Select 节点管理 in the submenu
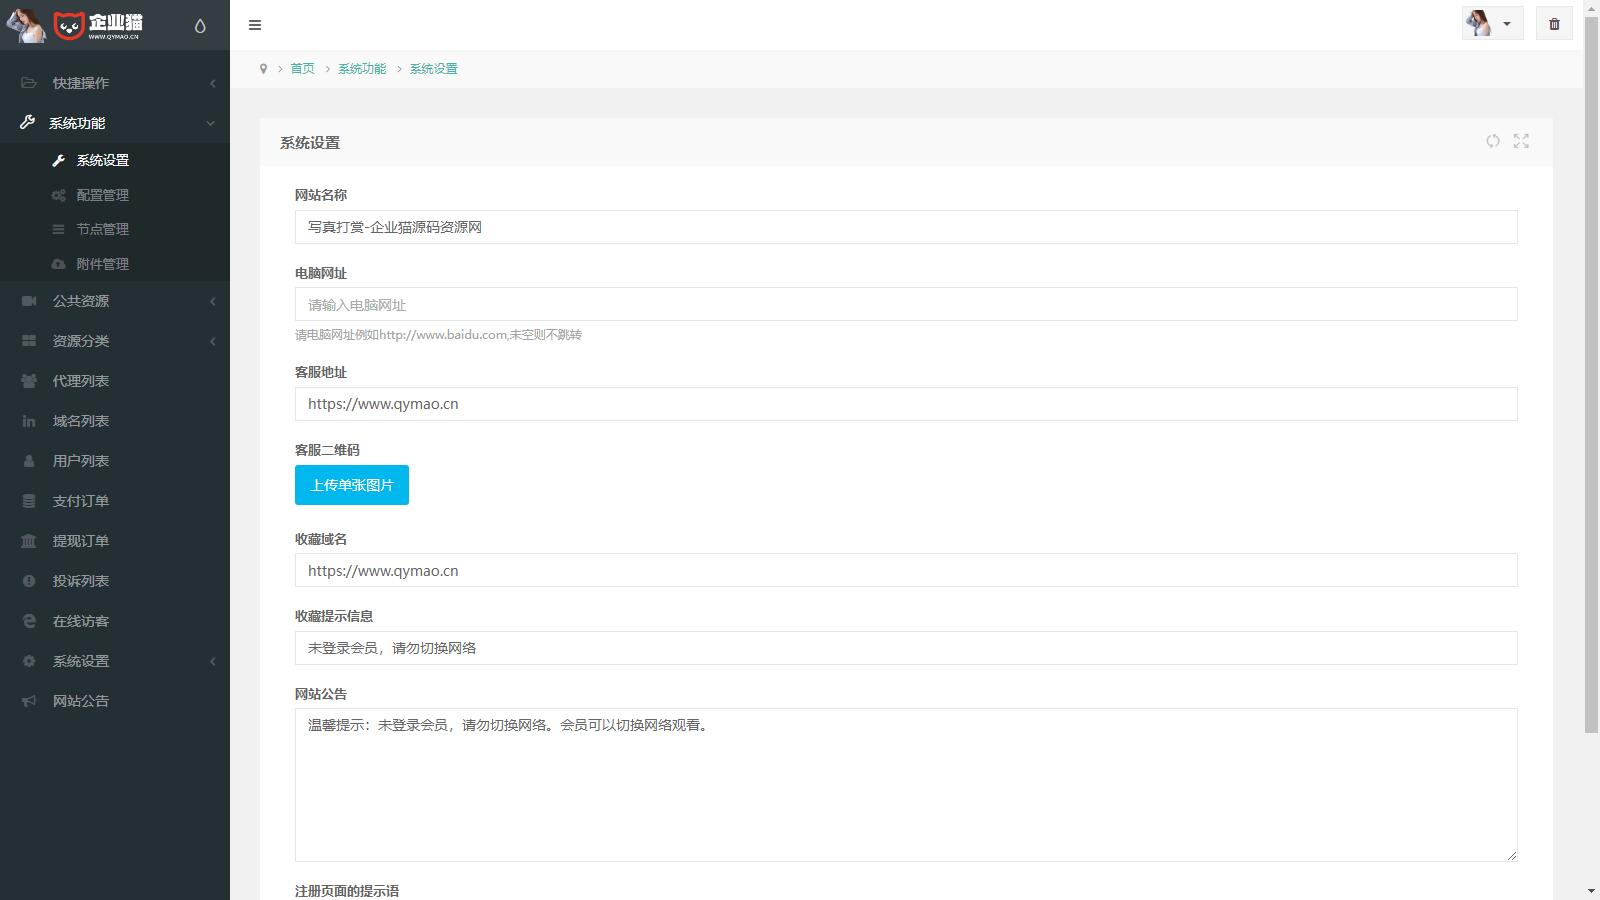Screen dimensions: 1600x900 pos(102,229)
